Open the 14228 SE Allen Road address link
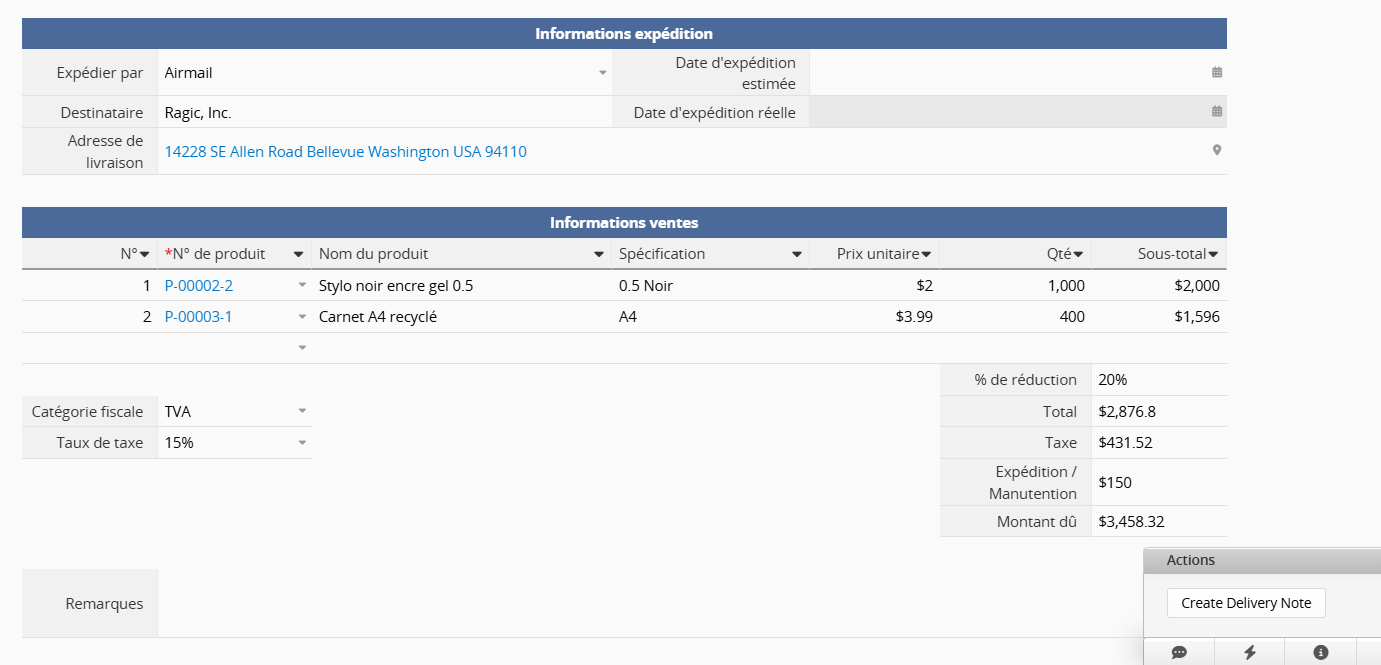 pos(345,152)
